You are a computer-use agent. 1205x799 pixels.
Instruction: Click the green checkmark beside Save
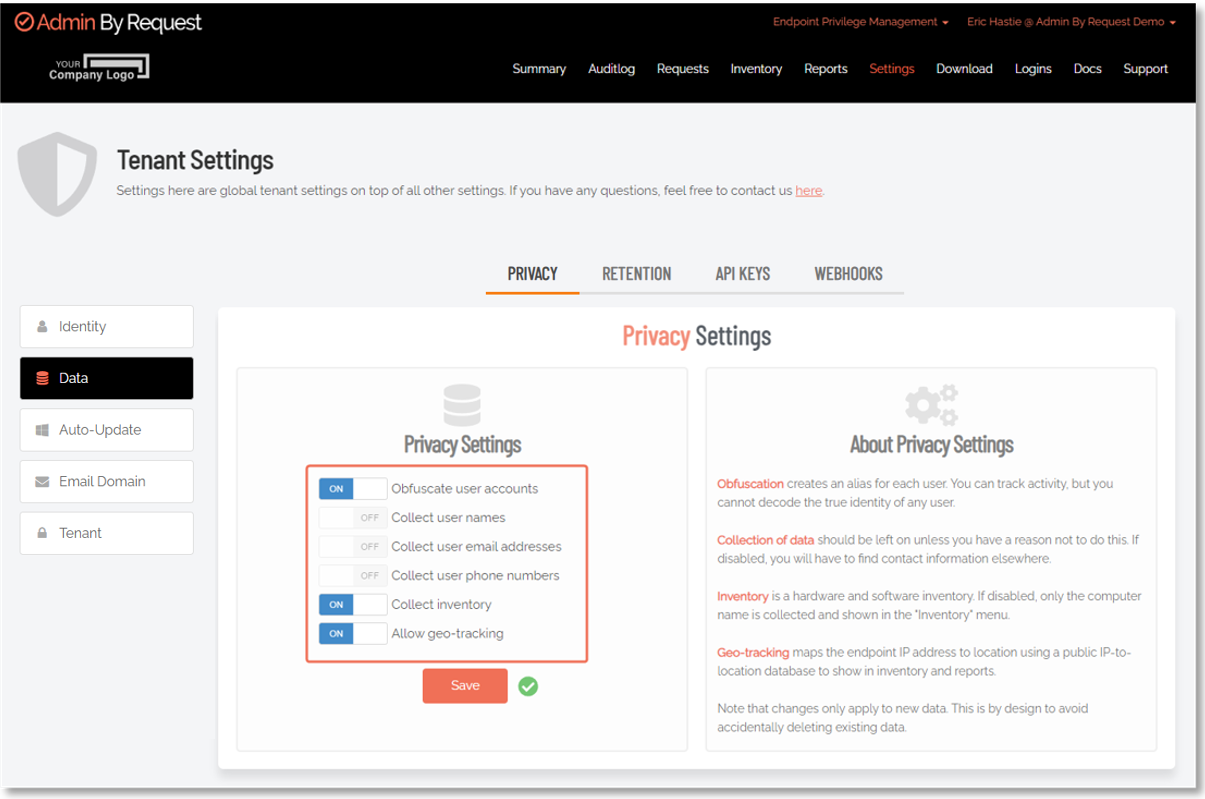(x=528, y=686)
